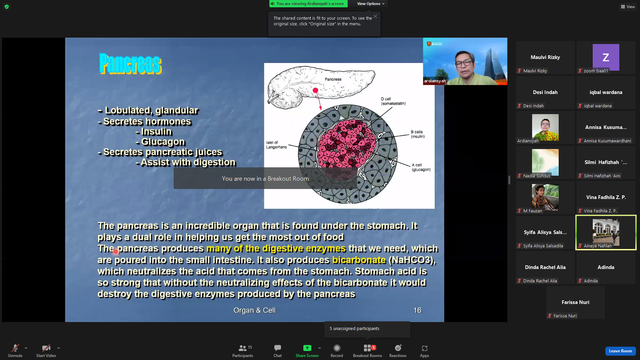The width and height of the screenshot is (640, 360).
Task: Click the Record button
Action: coord(337,350)
